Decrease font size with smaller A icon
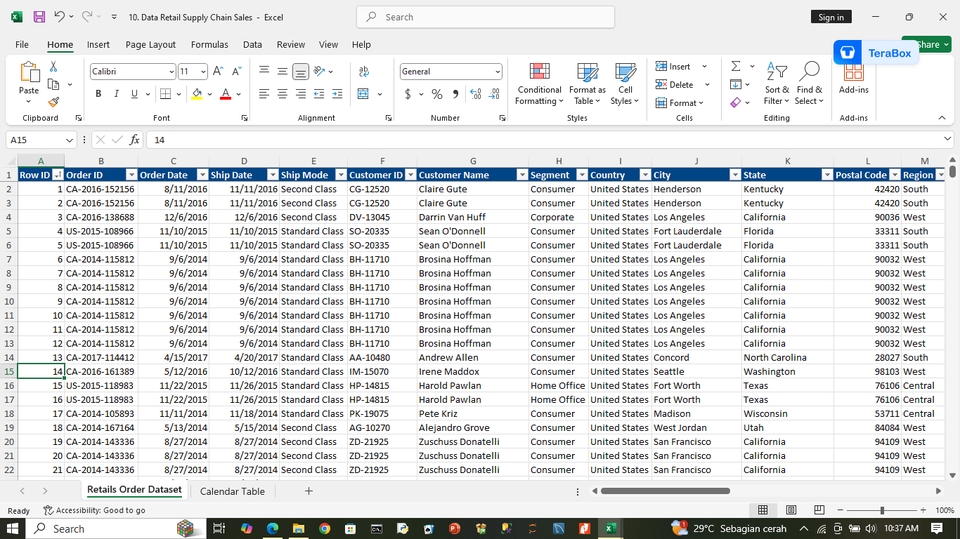The height and width of the screenshot is (539, 960). click(x=237, y=71)
